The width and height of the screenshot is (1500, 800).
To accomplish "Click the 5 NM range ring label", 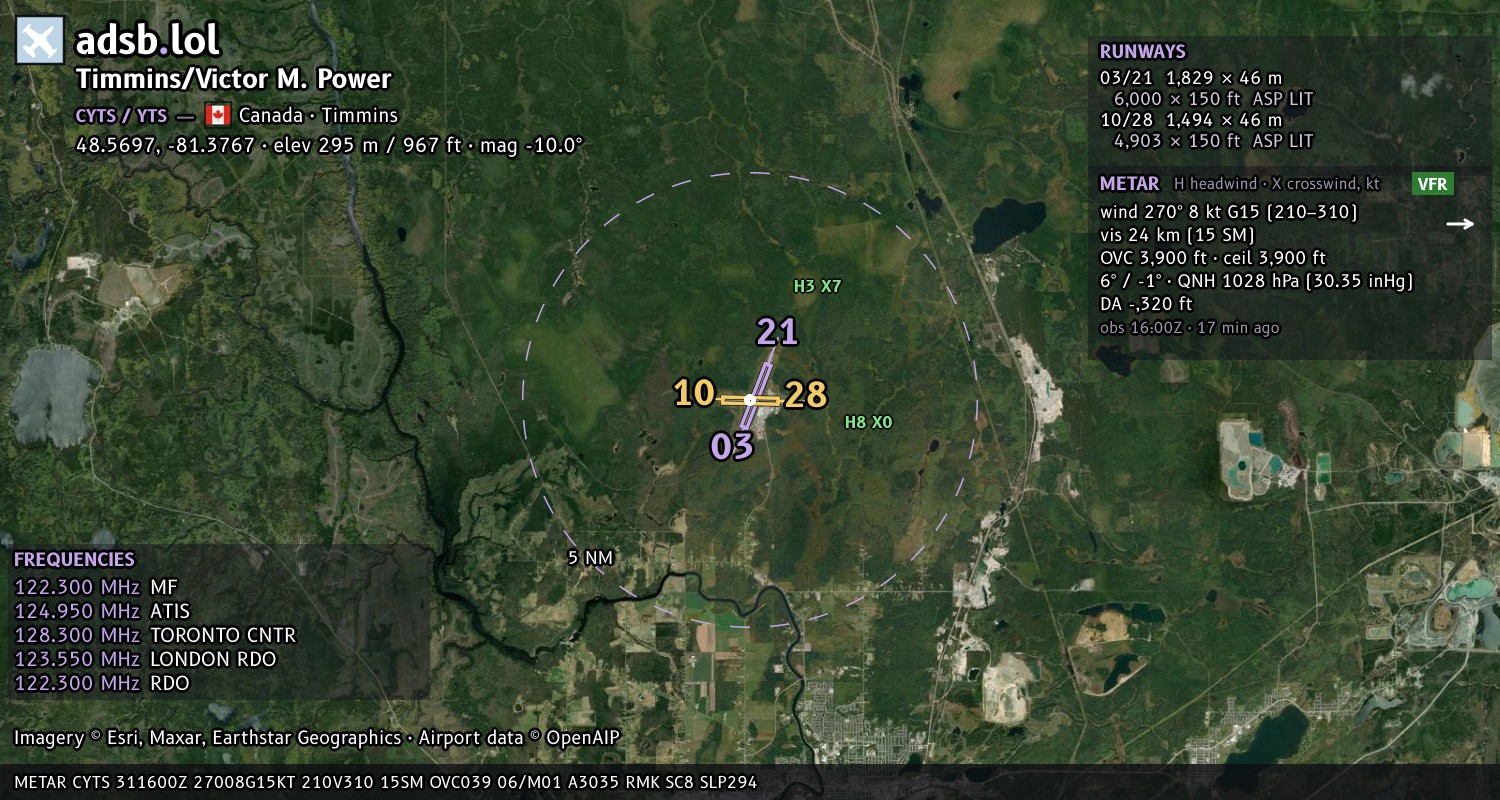I will tap(590, 558).
